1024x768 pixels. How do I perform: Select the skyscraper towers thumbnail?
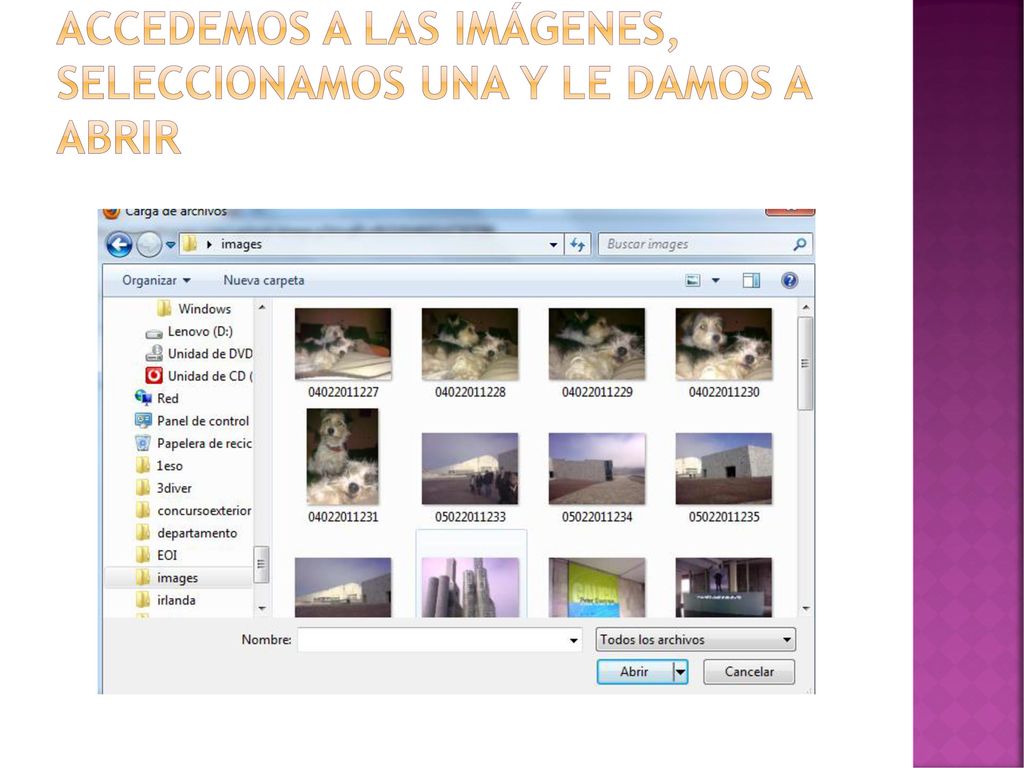click(x=471, y=586)
